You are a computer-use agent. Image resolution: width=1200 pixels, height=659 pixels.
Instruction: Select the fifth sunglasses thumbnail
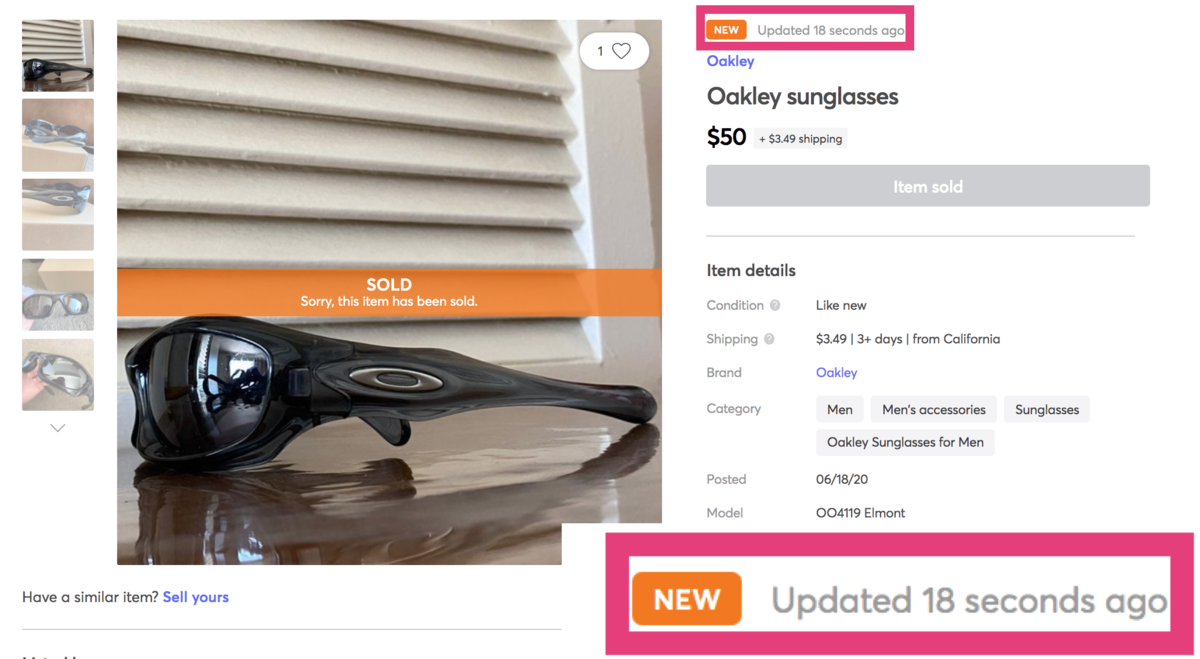[x=58, y=375]
